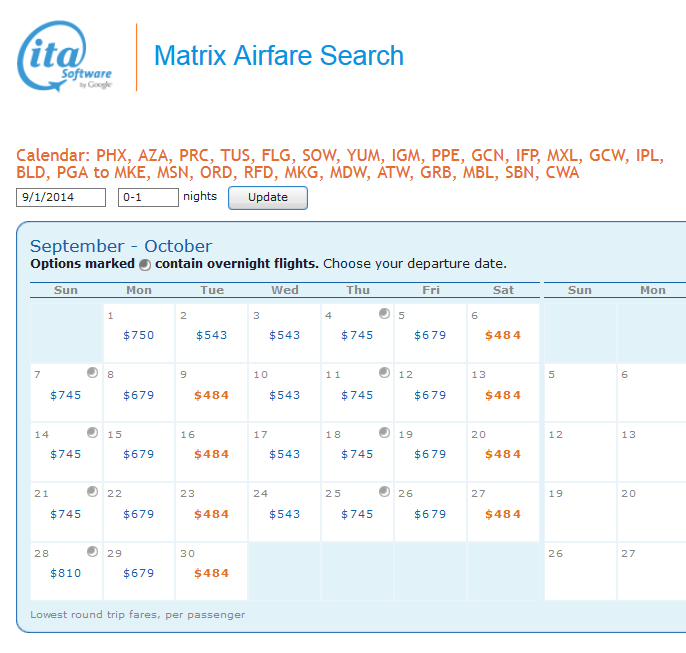Select the $484 fare on September 30

(x=211, y=573)
